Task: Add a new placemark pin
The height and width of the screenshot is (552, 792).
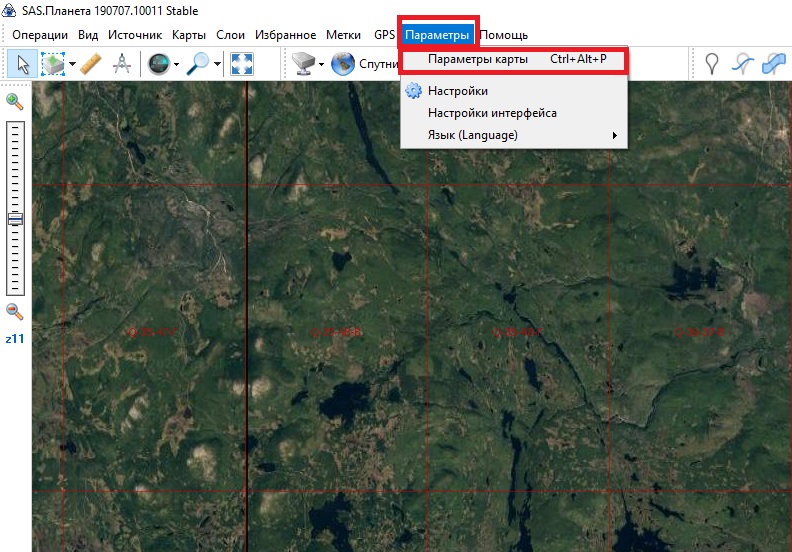Action: (x=711, y=64)
